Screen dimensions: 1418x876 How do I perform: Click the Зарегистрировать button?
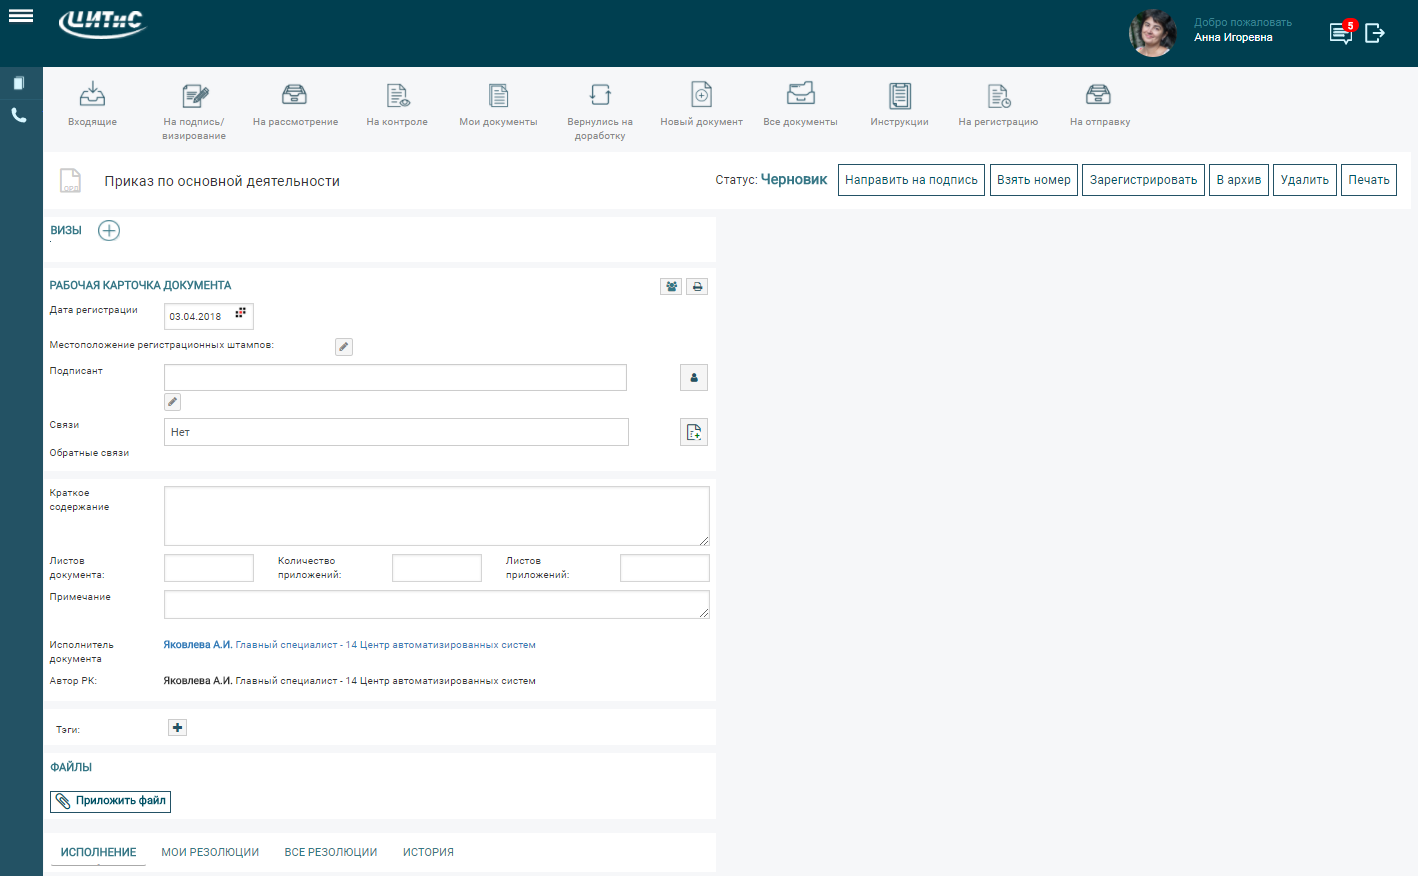[x=1143, y=180]
